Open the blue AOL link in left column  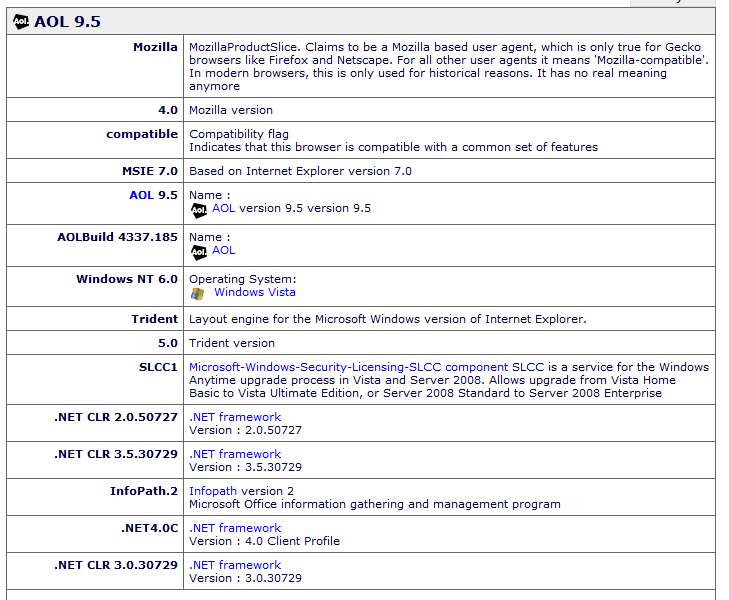tap(141, 195)
